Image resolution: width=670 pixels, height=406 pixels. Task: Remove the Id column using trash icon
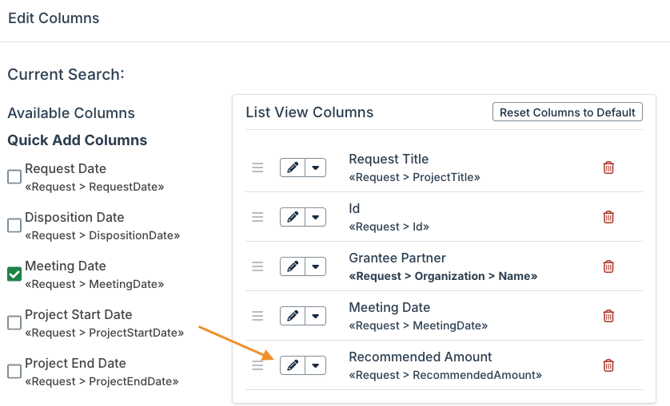pos(608,217)
